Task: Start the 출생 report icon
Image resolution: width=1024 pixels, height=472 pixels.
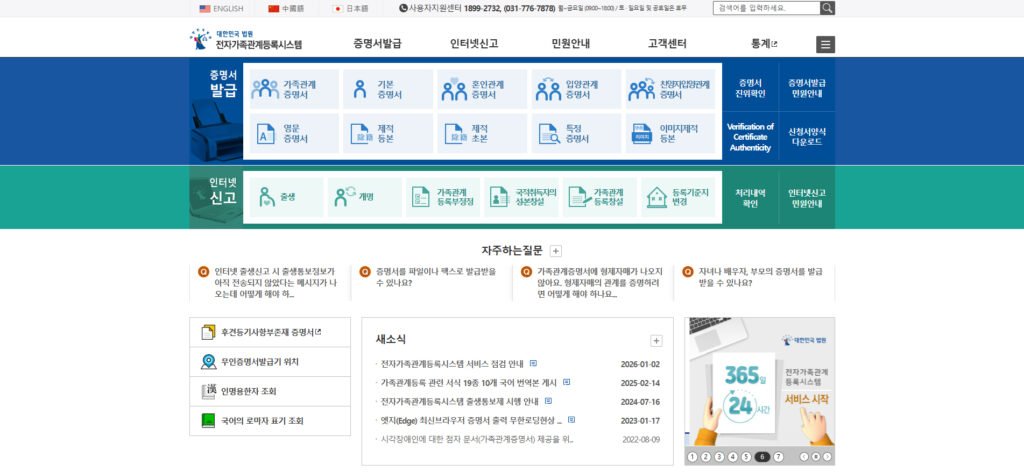Action: (x=267, y=197)
